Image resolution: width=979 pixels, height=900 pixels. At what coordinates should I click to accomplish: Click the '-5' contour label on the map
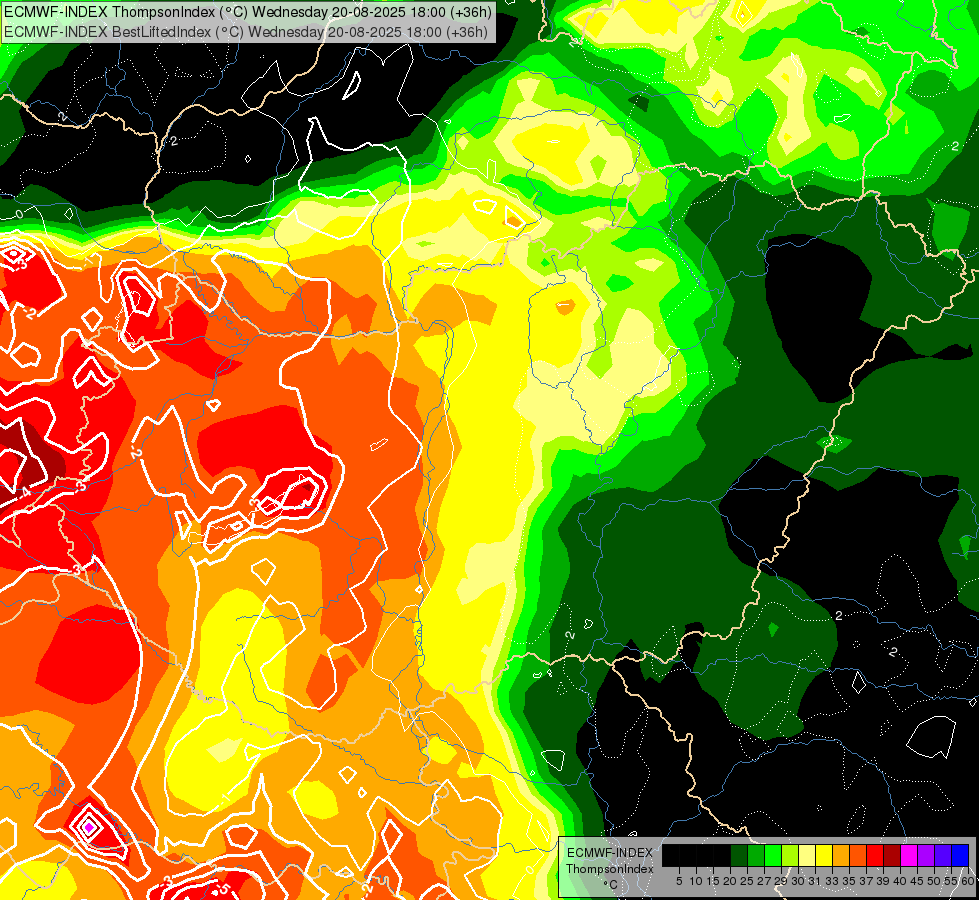(x=222, y=888)
